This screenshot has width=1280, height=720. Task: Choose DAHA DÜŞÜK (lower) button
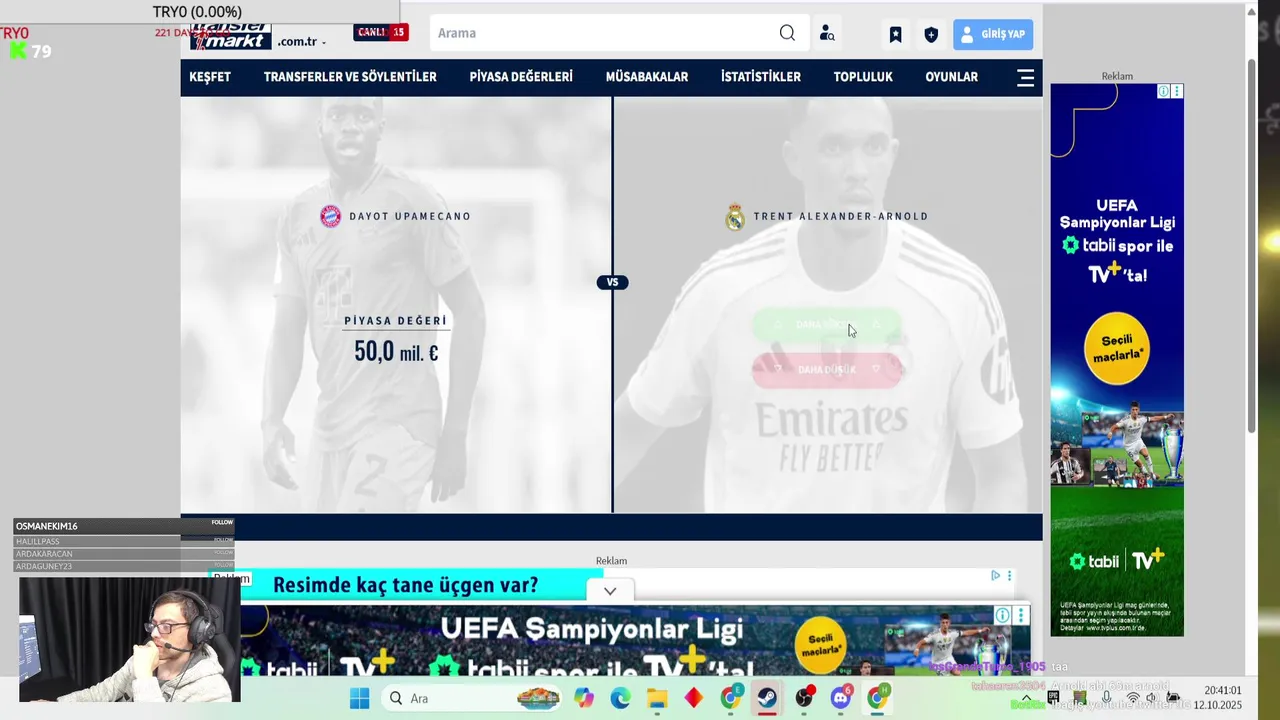point(827,369)
